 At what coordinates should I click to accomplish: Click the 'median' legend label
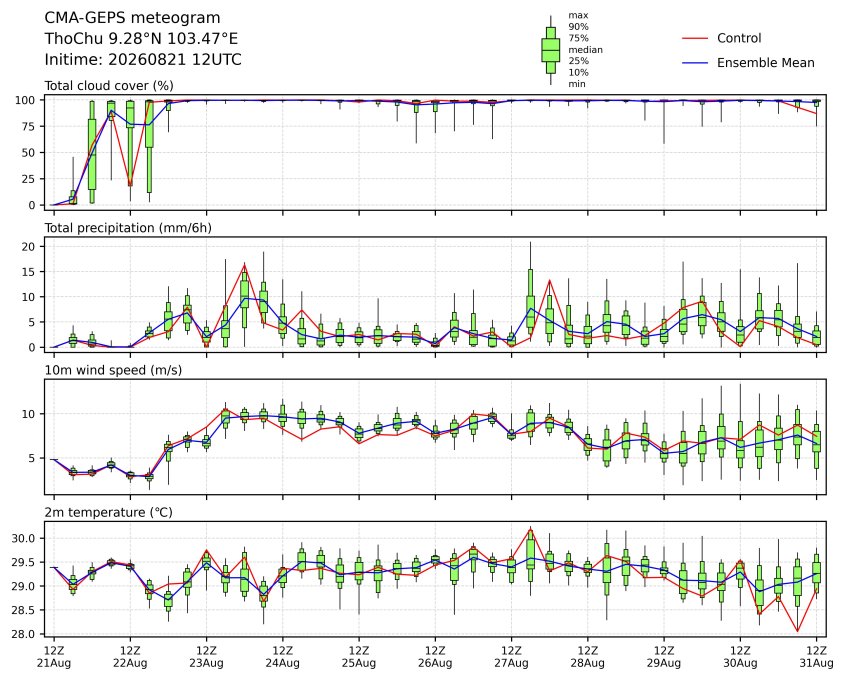[x=585, y=50]
